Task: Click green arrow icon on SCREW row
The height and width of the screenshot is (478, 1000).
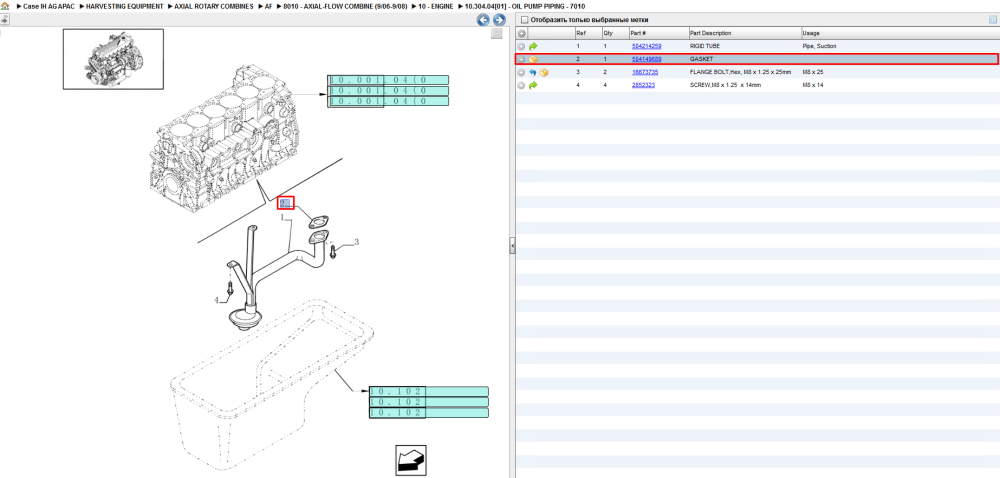Action: [533, 85]
